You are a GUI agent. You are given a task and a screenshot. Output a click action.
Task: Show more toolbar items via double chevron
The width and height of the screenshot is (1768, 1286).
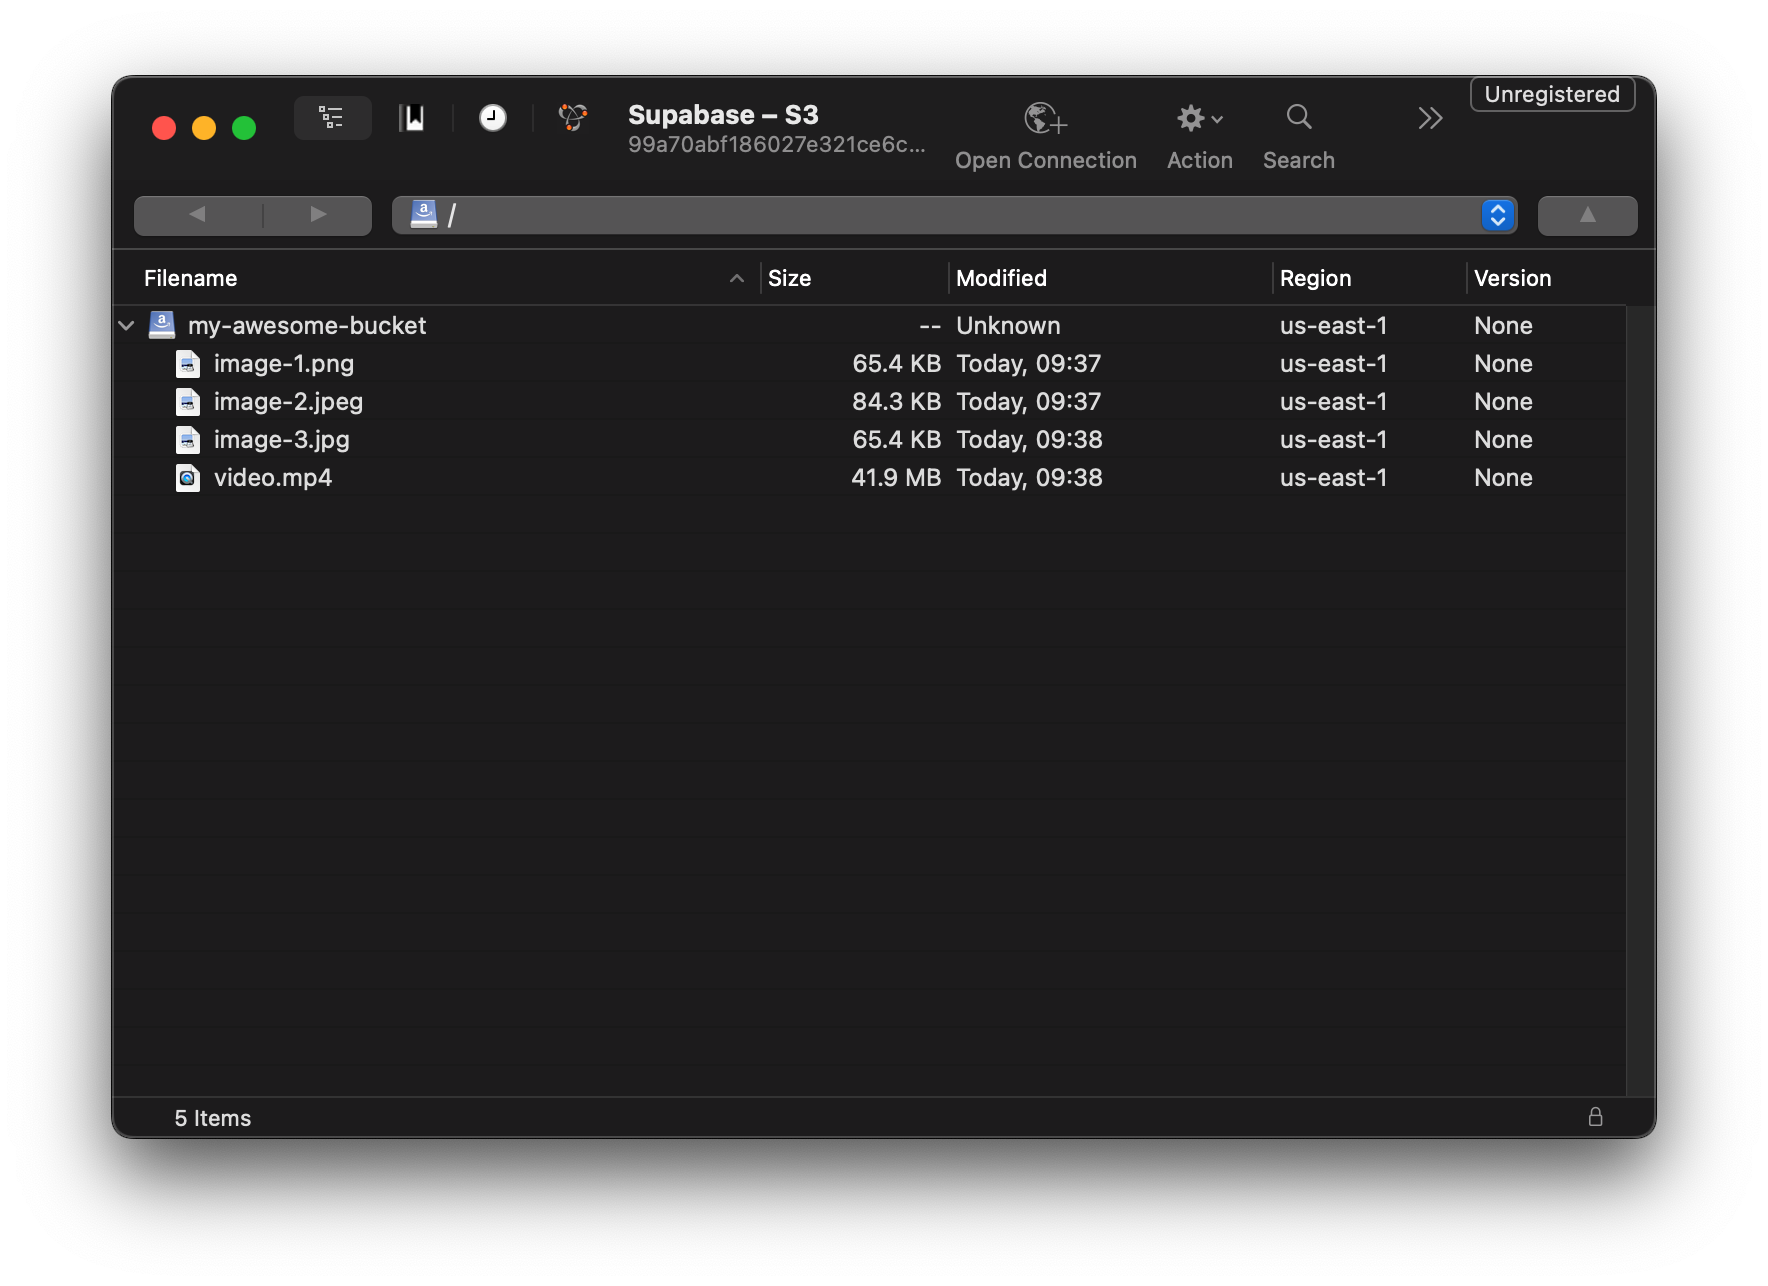pos(1430,118)
